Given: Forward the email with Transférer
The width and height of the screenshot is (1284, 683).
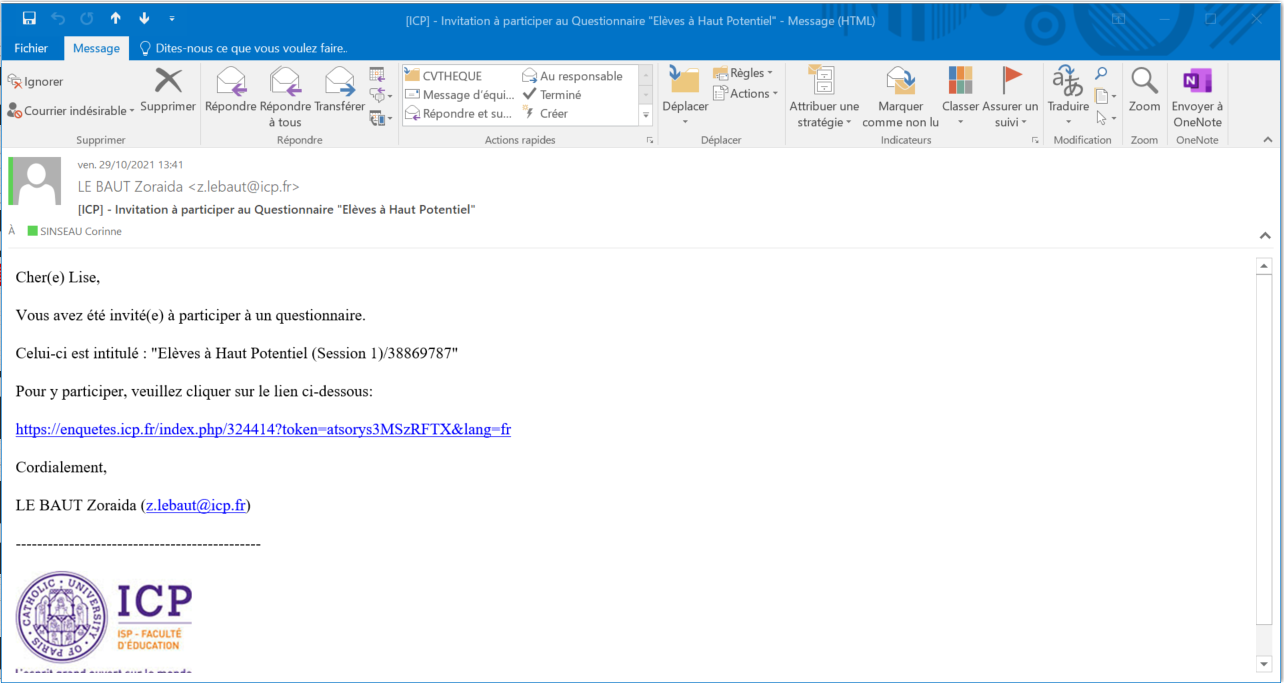Looking at the screenshot, I should pos(340,82).
